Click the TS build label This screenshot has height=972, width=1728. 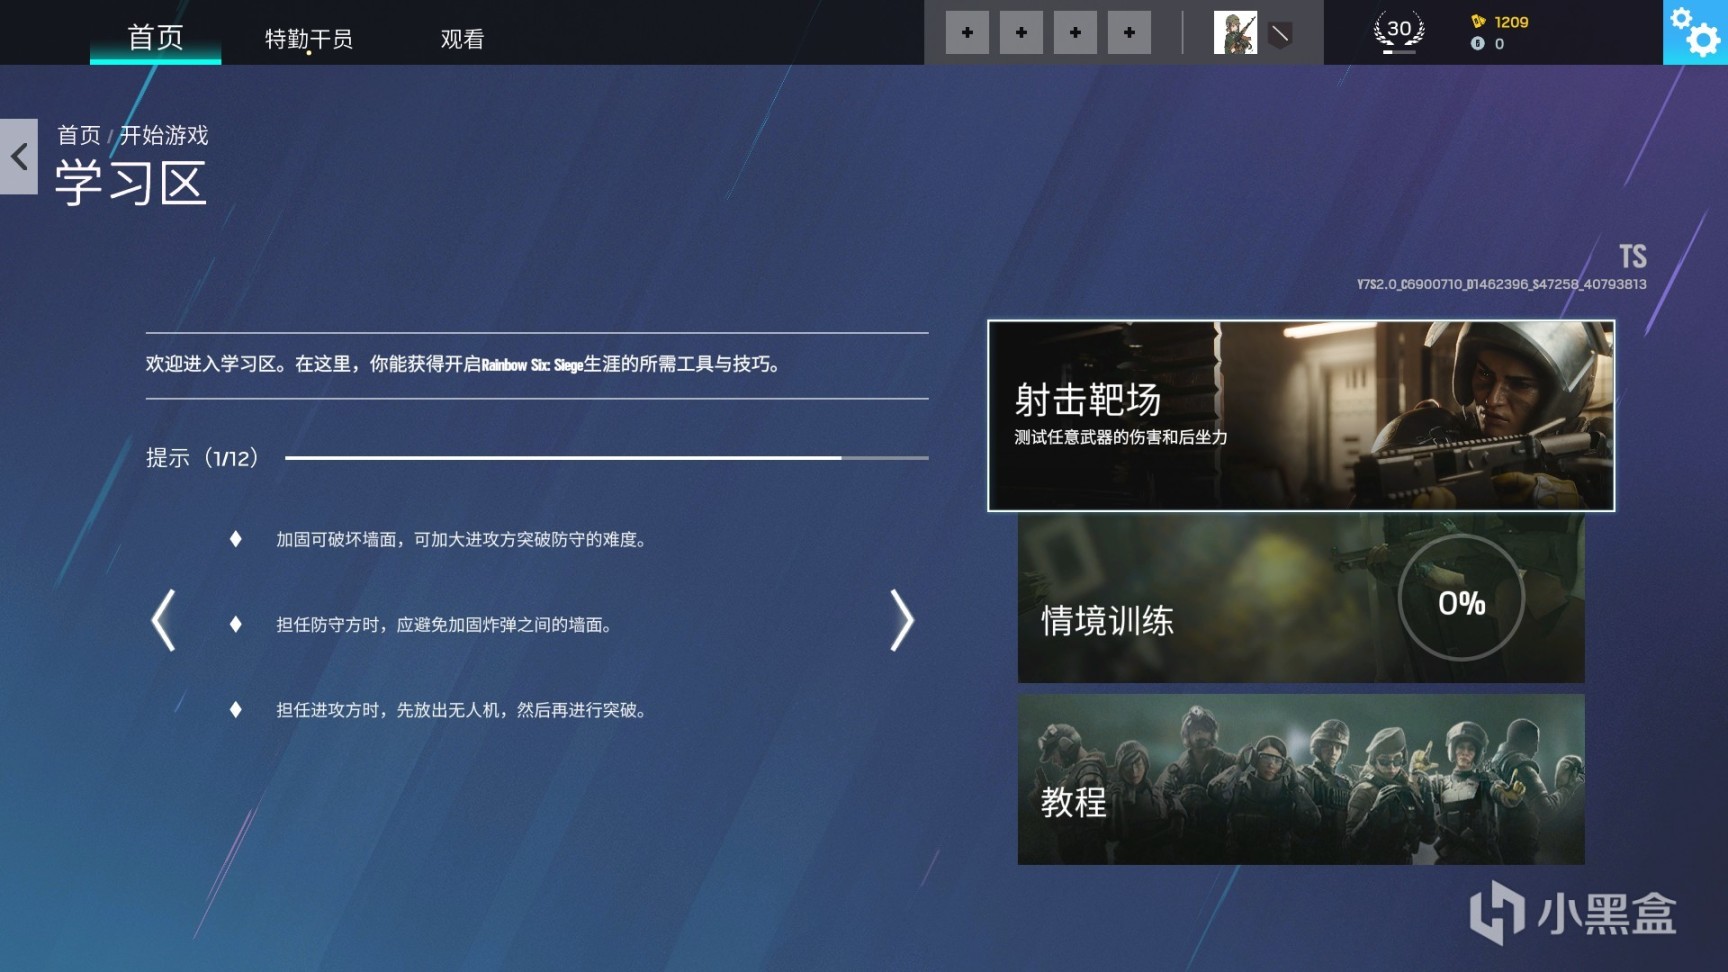(1633, 257)
